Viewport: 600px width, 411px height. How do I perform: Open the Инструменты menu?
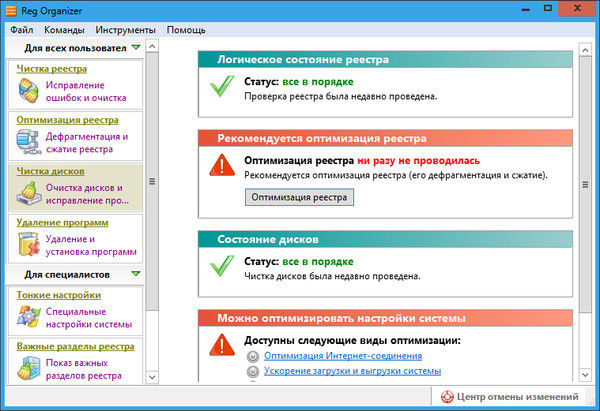coord(125,30)
